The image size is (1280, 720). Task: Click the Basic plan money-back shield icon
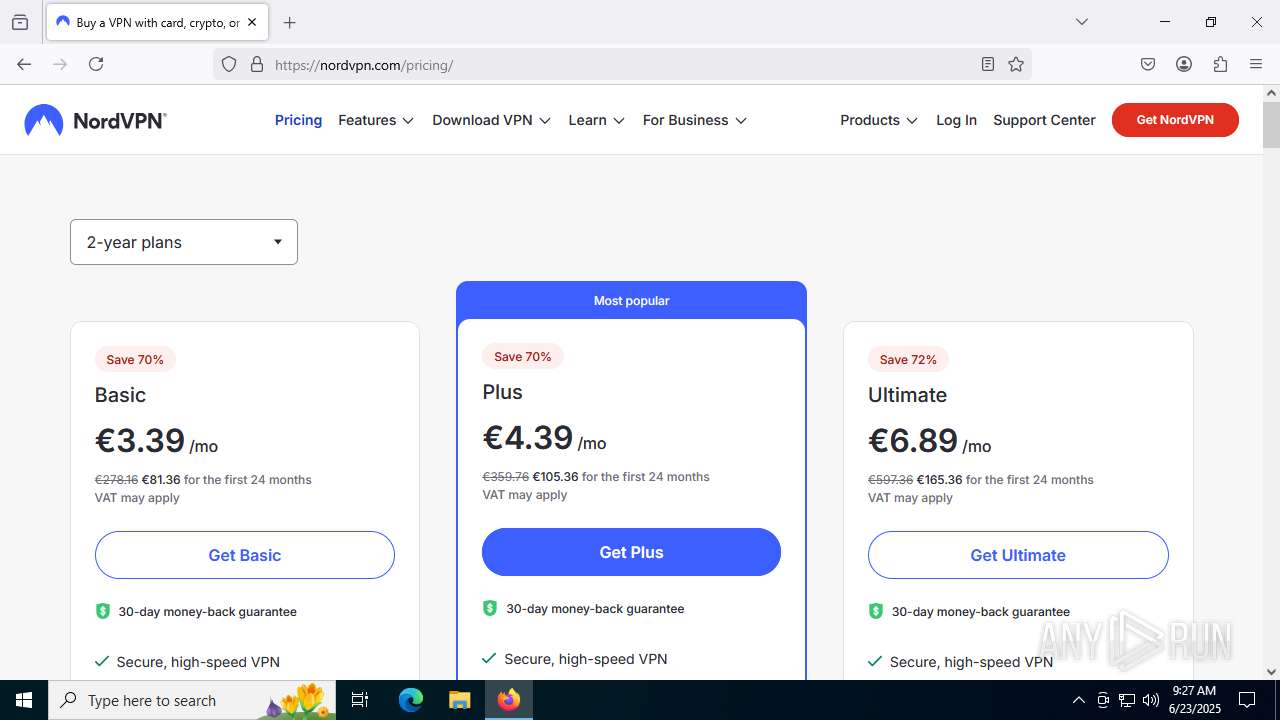pos(102,611)
